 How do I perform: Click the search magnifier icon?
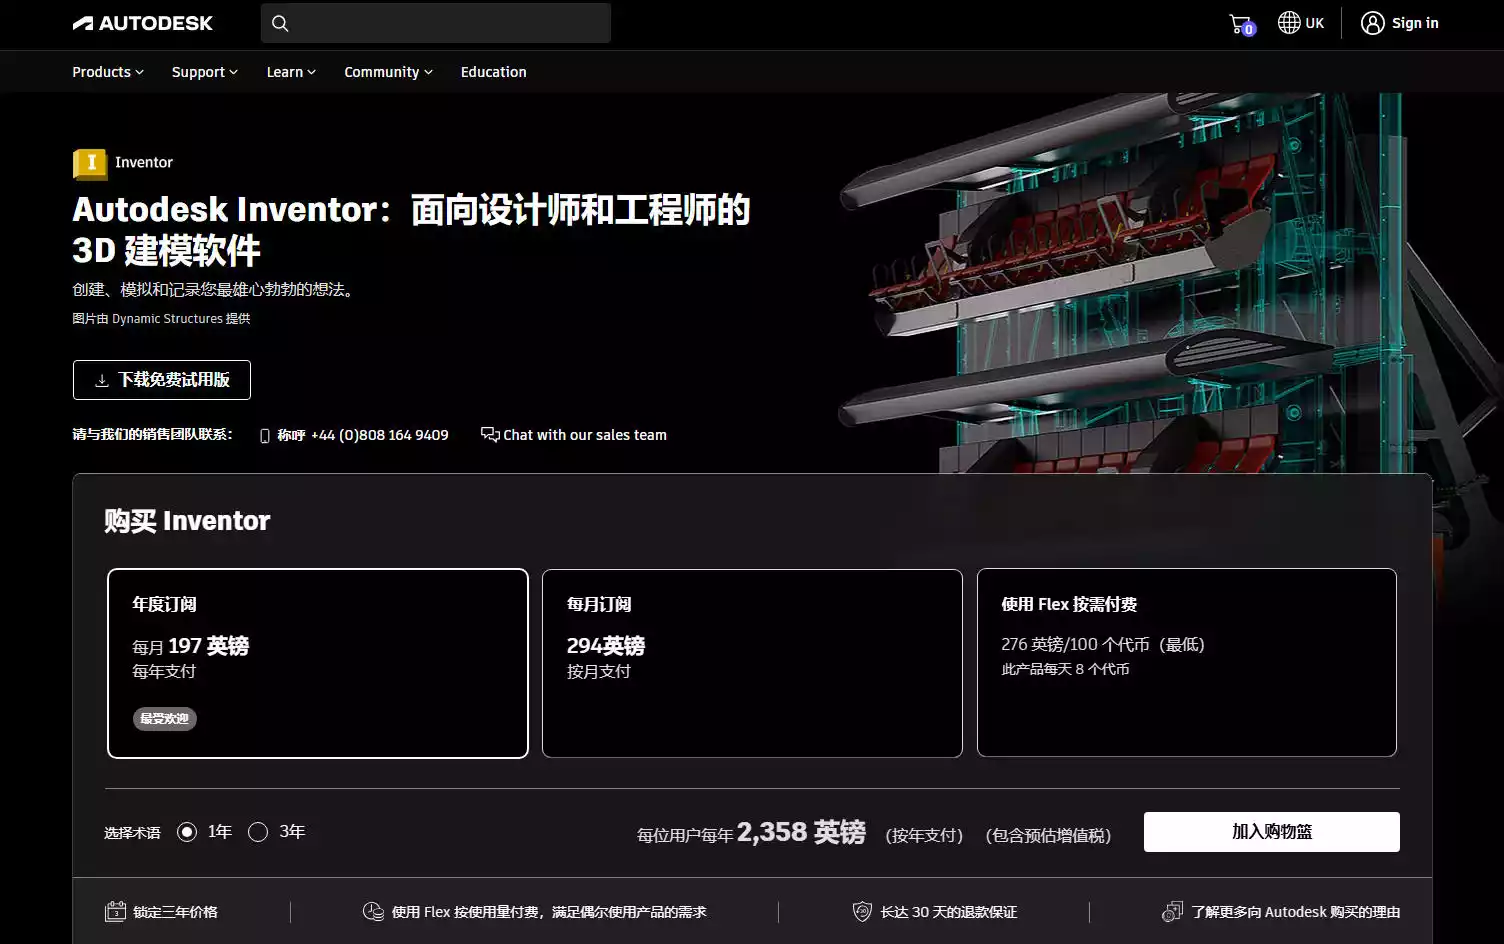(280, 23)
